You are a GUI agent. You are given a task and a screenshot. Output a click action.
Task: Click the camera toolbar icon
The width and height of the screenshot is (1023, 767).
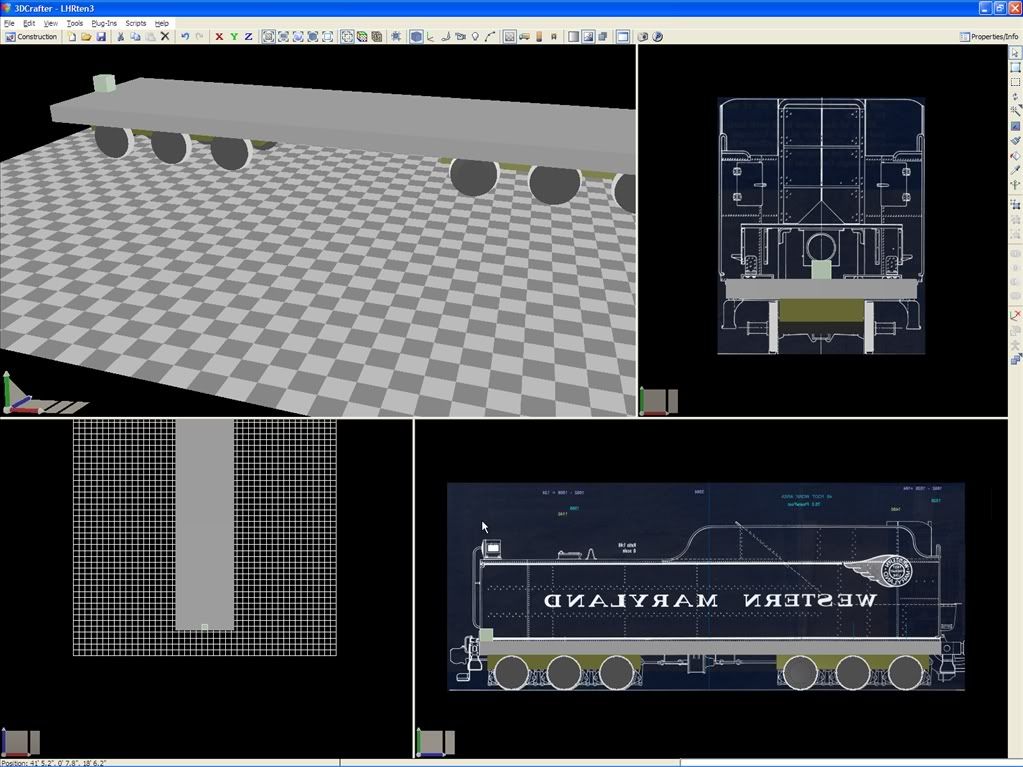point(461,37)
